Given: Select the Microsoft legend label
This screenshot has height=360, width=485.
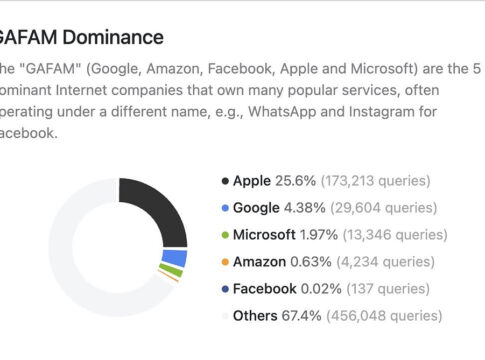Looking at the screenshot, I should [x=264, y=235].
